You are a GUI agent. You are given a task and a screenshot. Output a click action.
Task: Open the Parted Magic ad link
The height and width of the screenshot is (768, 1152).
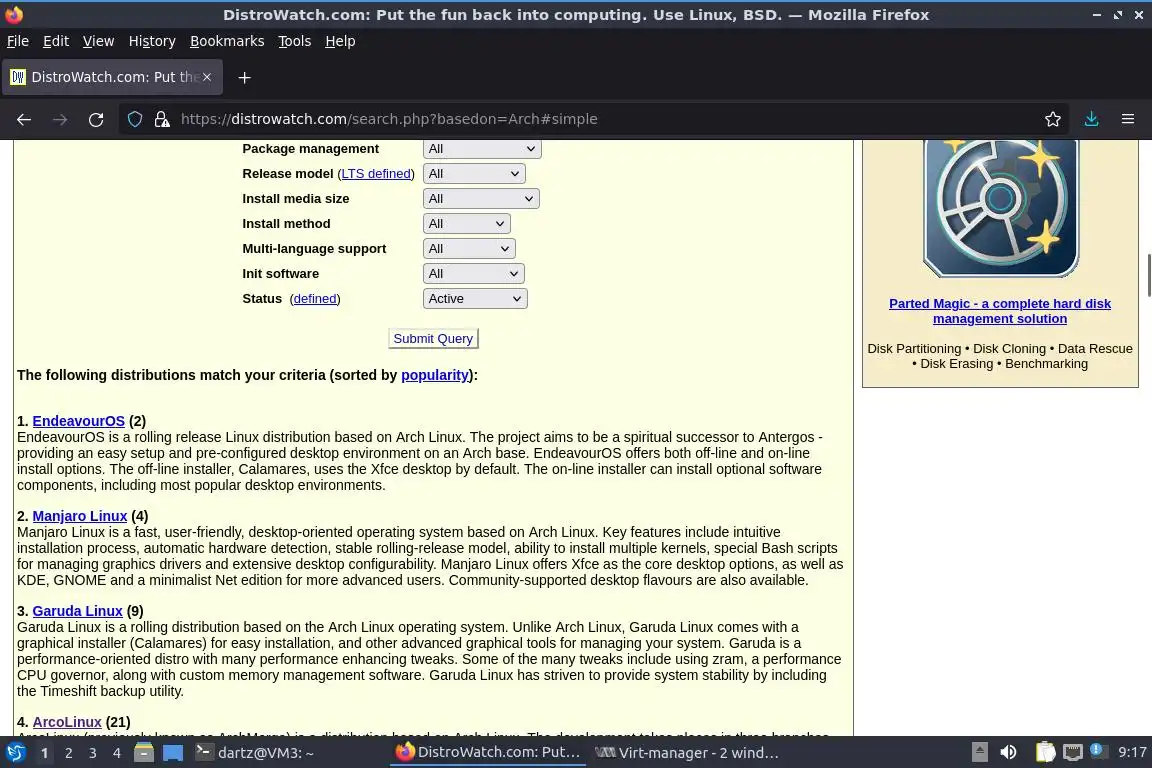tap(1000, 311)
